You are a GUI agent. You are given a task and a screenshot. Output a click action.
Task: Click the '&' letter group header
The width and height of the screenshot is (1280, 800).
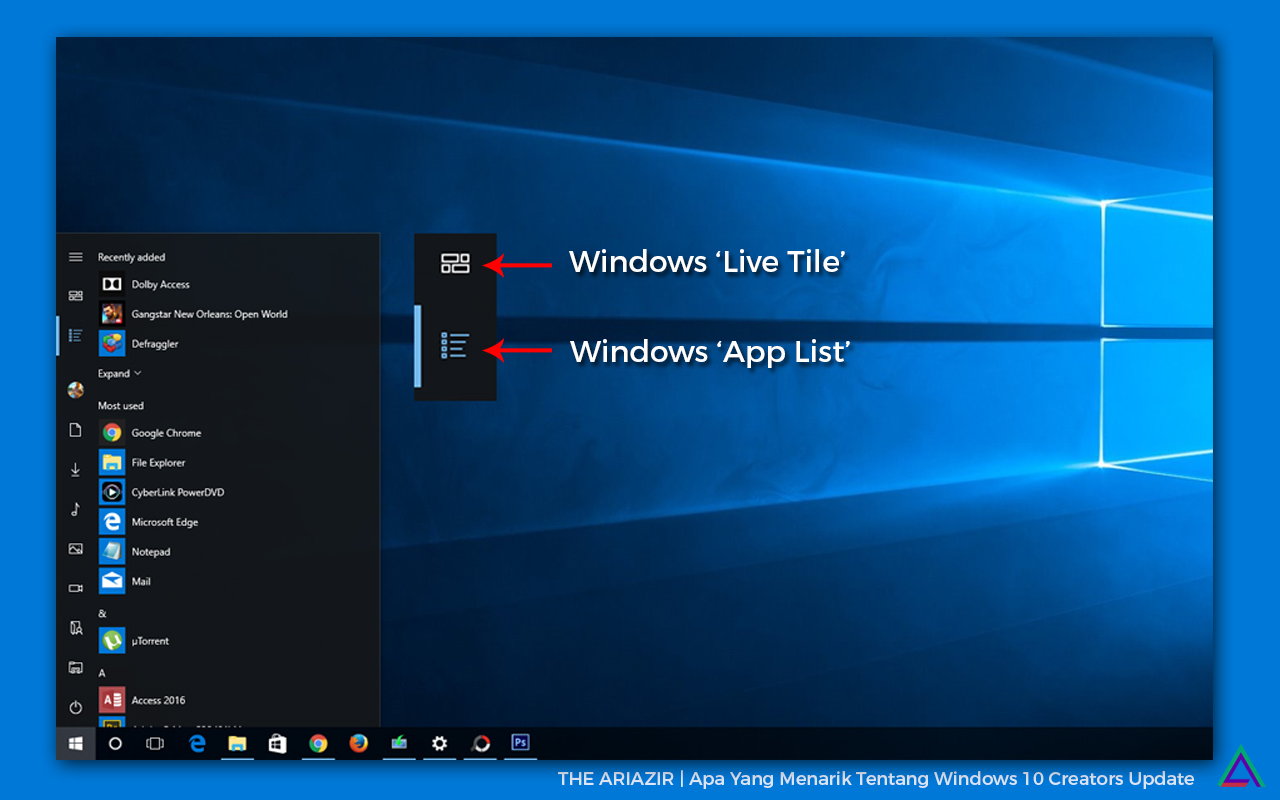(102, 613)
